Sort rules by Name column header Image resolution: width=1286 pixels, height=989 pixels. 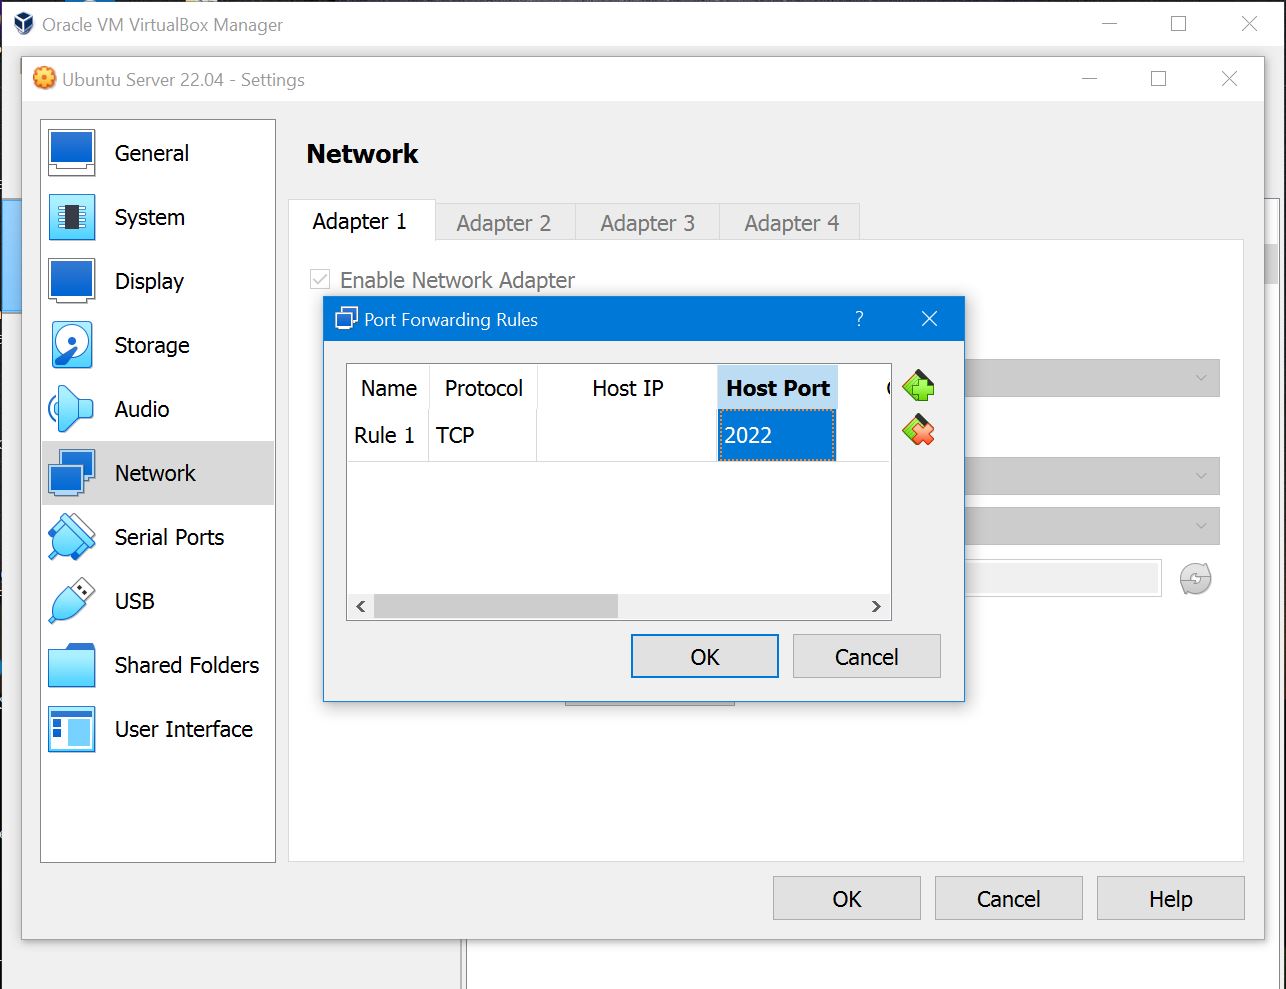coord(389,388)
